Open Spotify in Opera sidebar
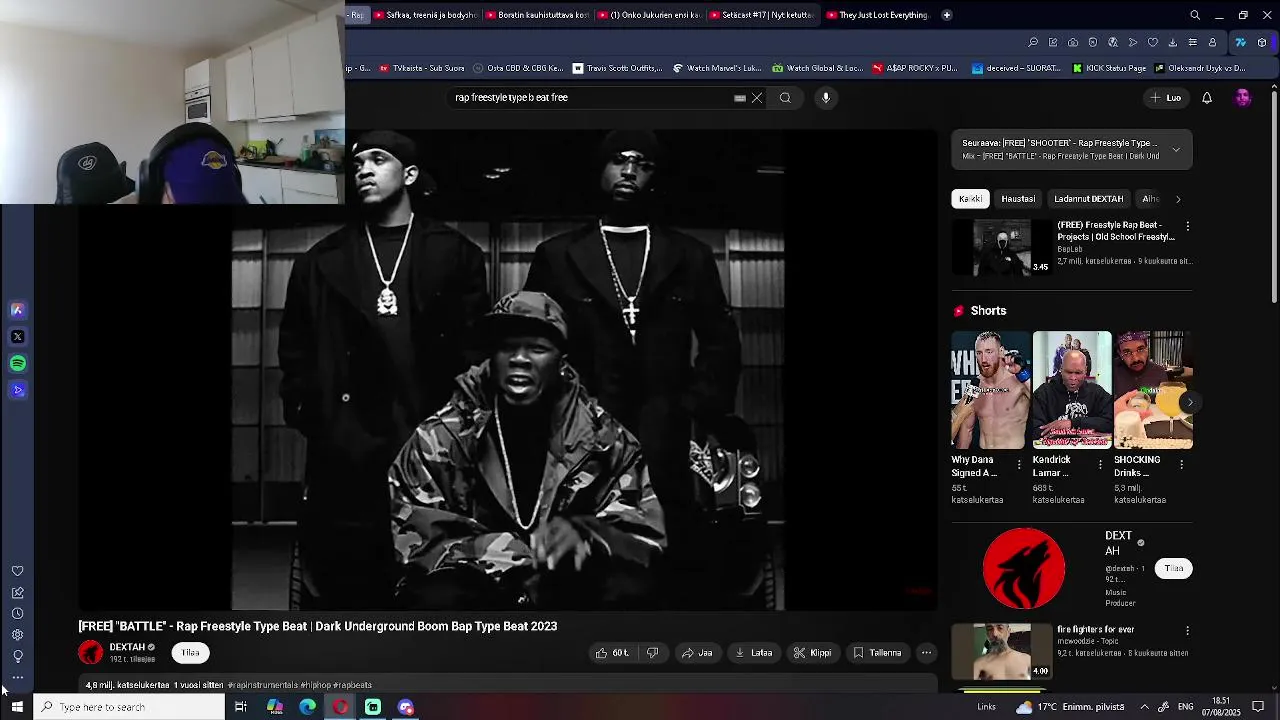The width and height of the screenshot is (1280, 720). click(17, 363)
